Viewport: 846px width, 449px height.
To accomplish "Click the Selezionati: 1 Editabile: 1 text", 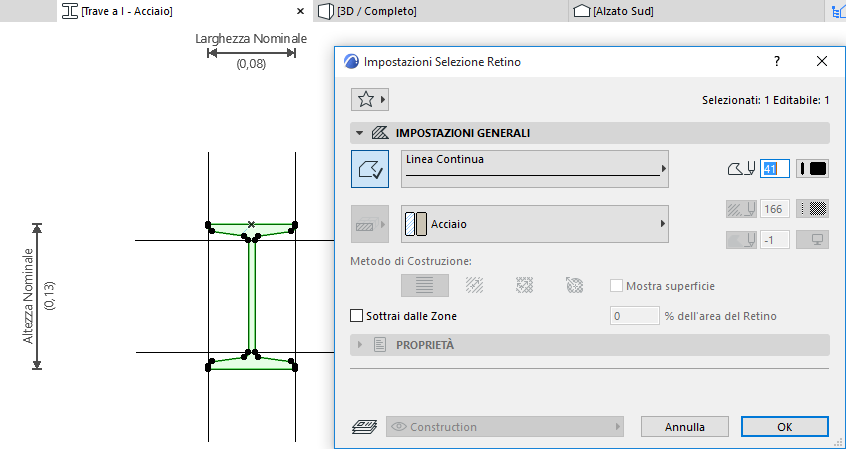I will click(x=766, y=100).
